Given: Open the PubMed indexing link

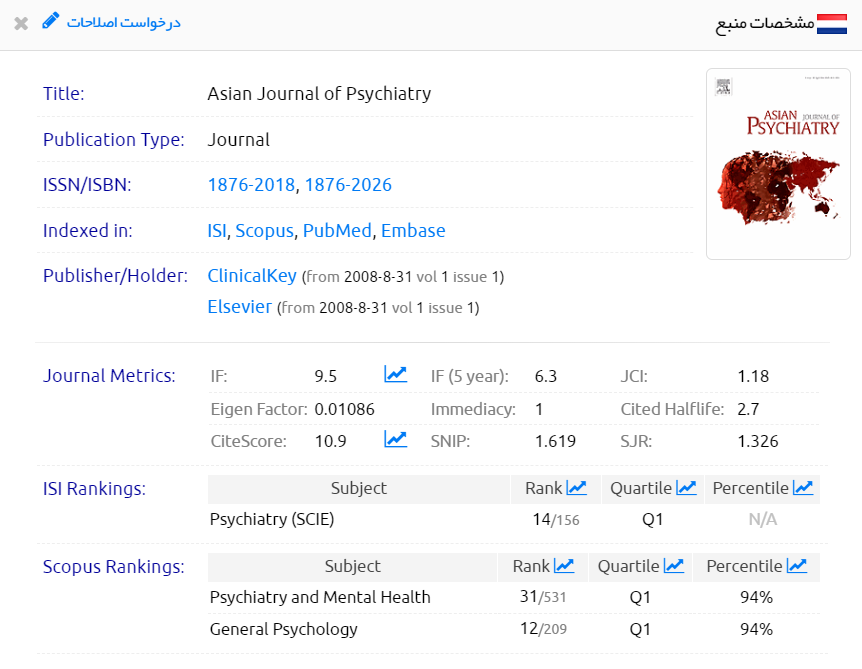Looking at the screenshot, I should (x=337, y=231).
